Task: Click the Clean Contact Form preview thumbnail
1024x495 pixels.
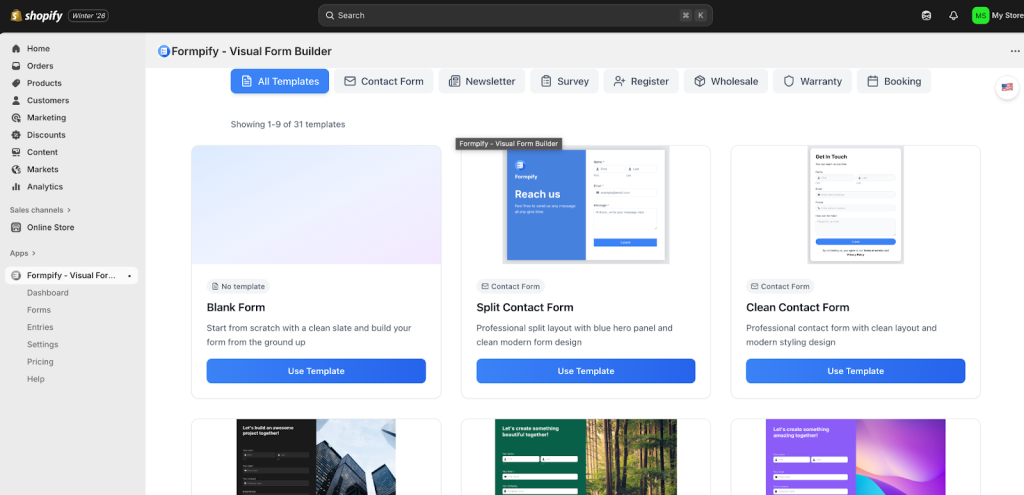Action: (x=855, y=205)
